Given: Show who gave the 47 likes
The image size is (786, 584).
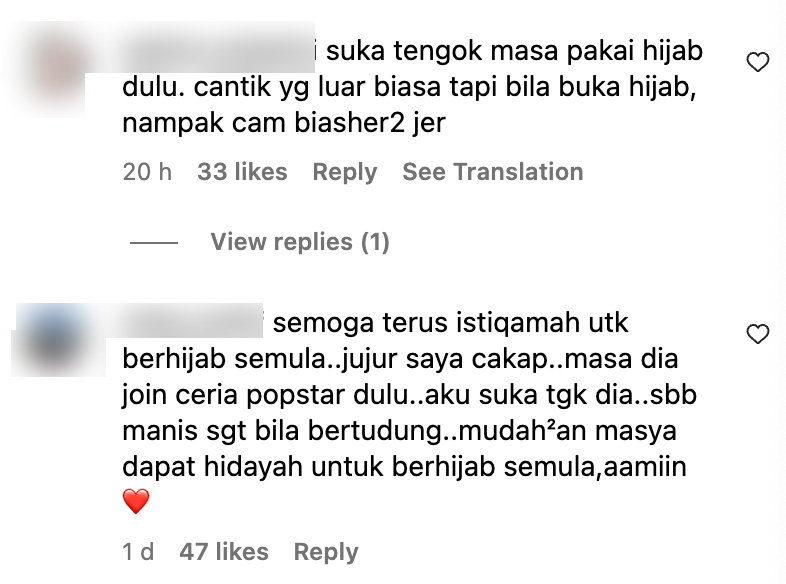Looking at the screenshot, I should [224, 552].
